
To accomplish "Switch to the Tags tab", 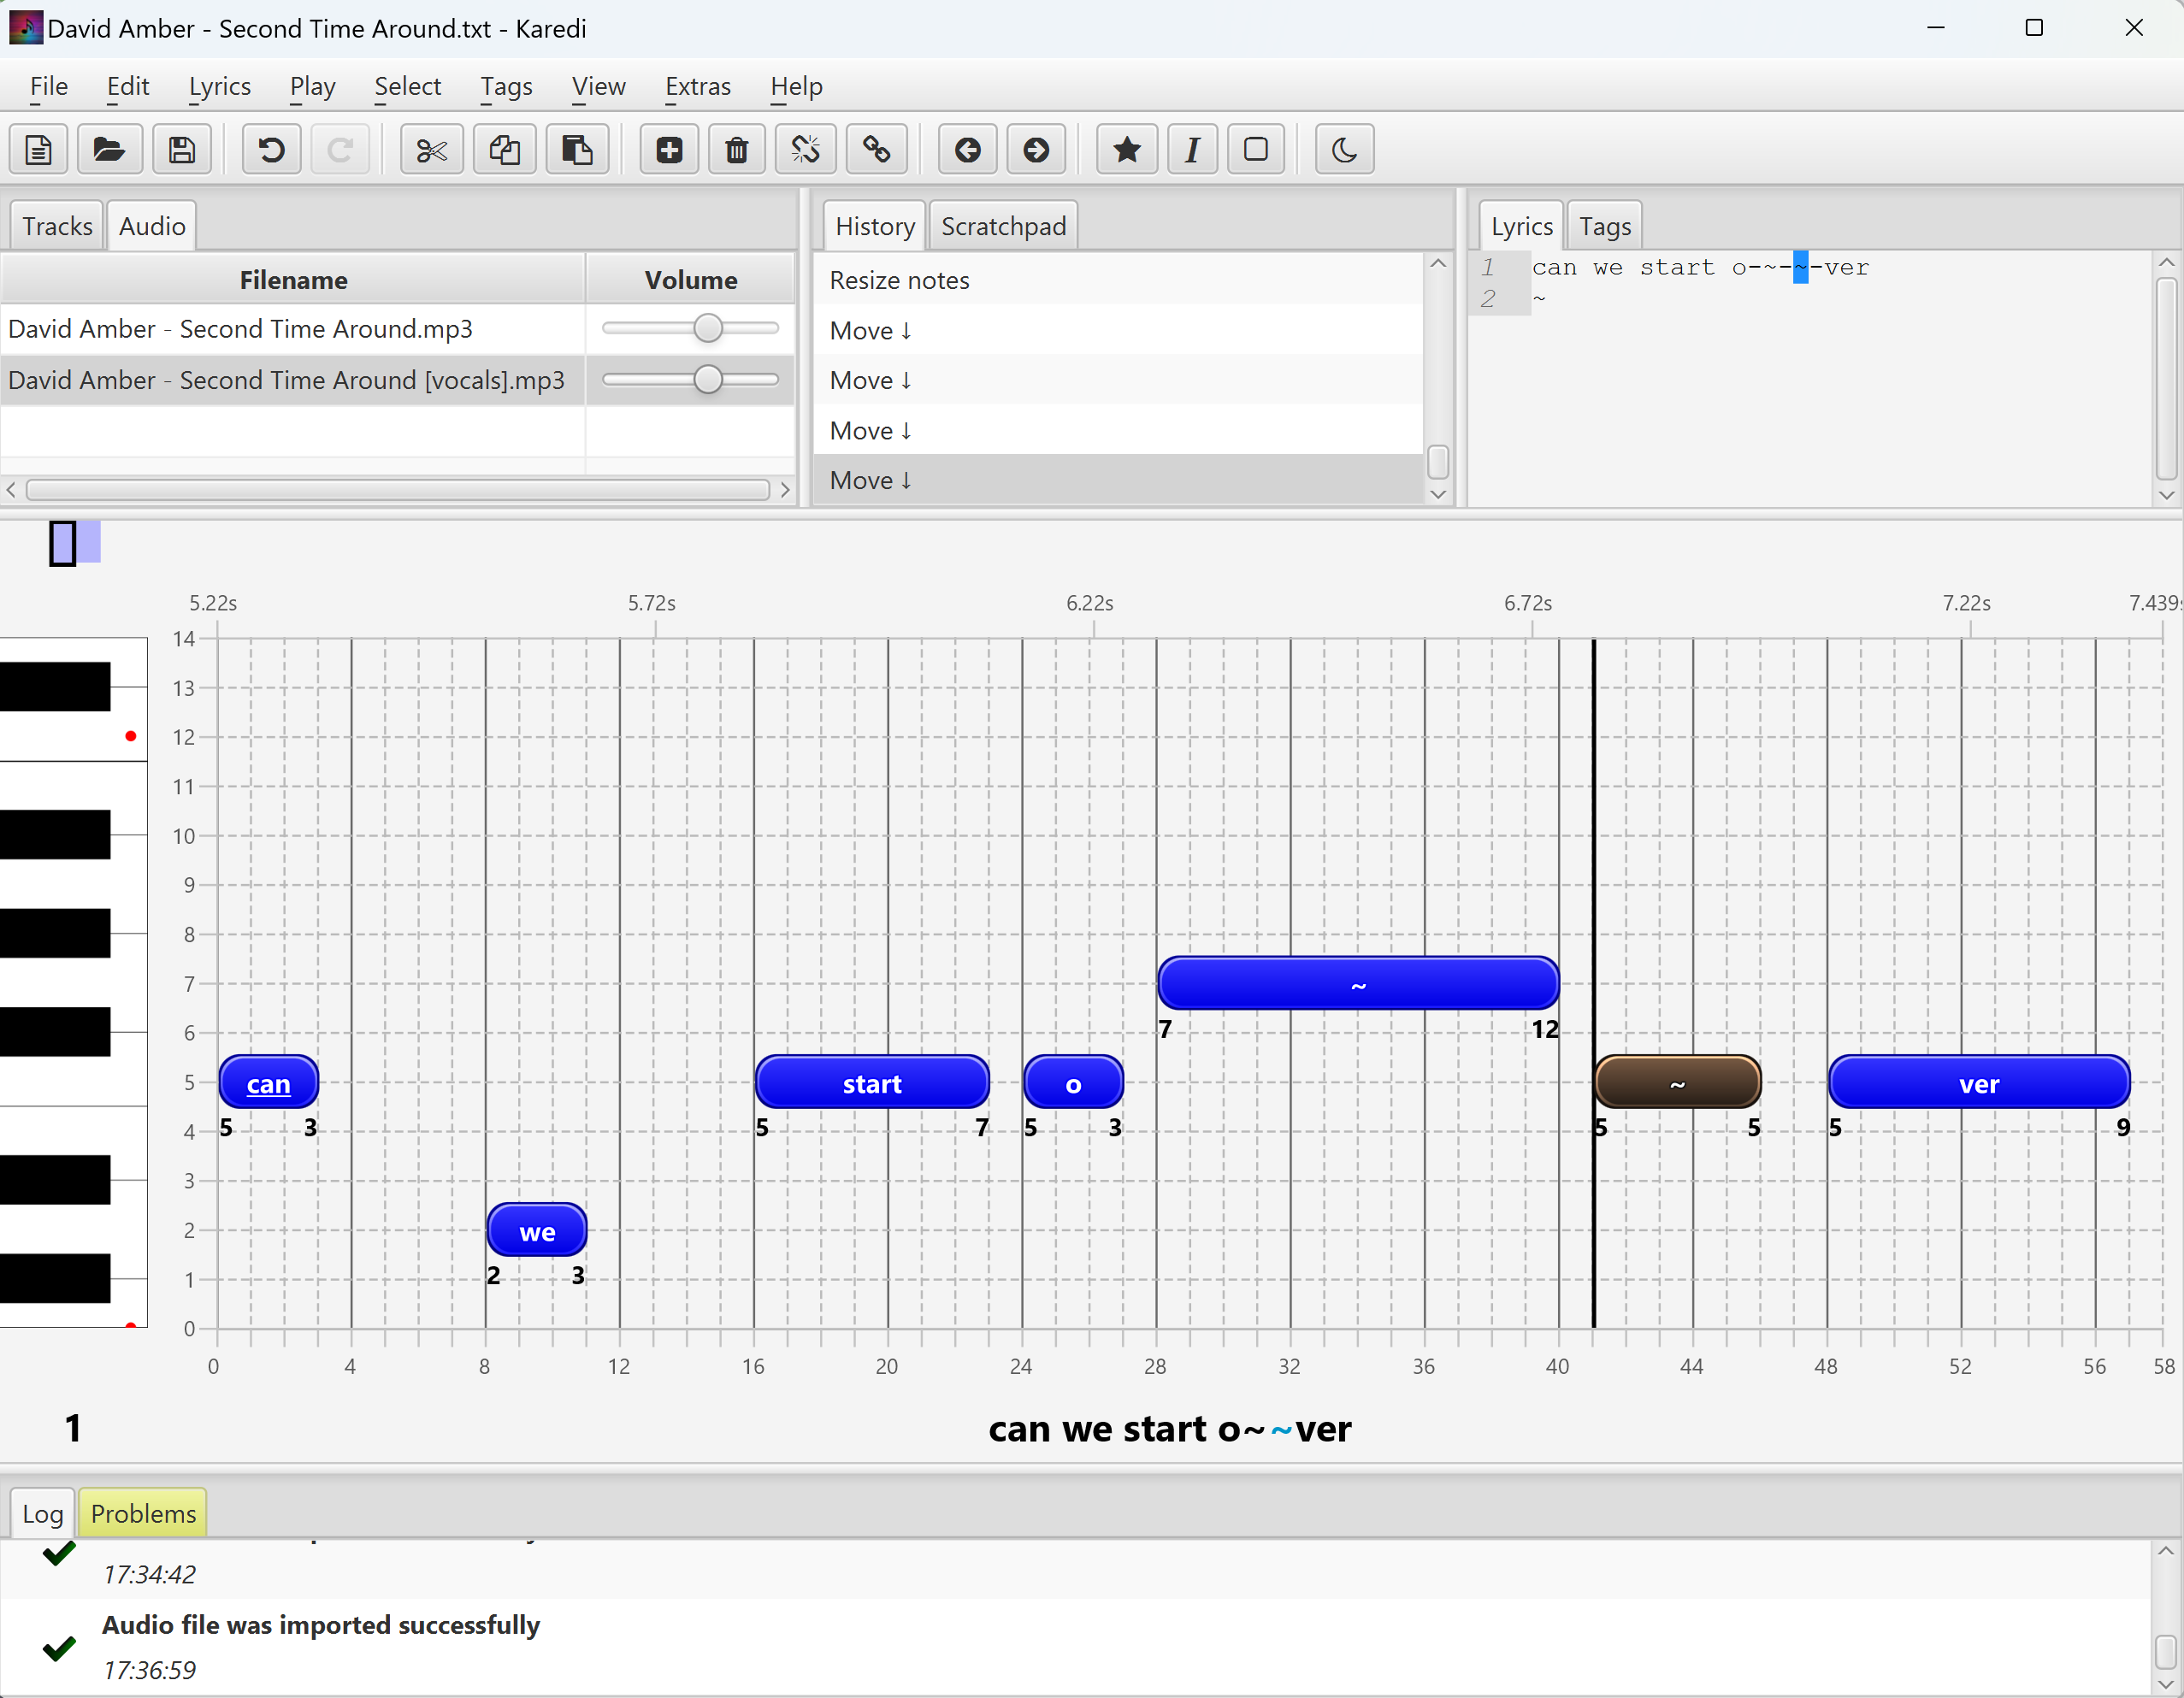I will (x=1604, y=226).
